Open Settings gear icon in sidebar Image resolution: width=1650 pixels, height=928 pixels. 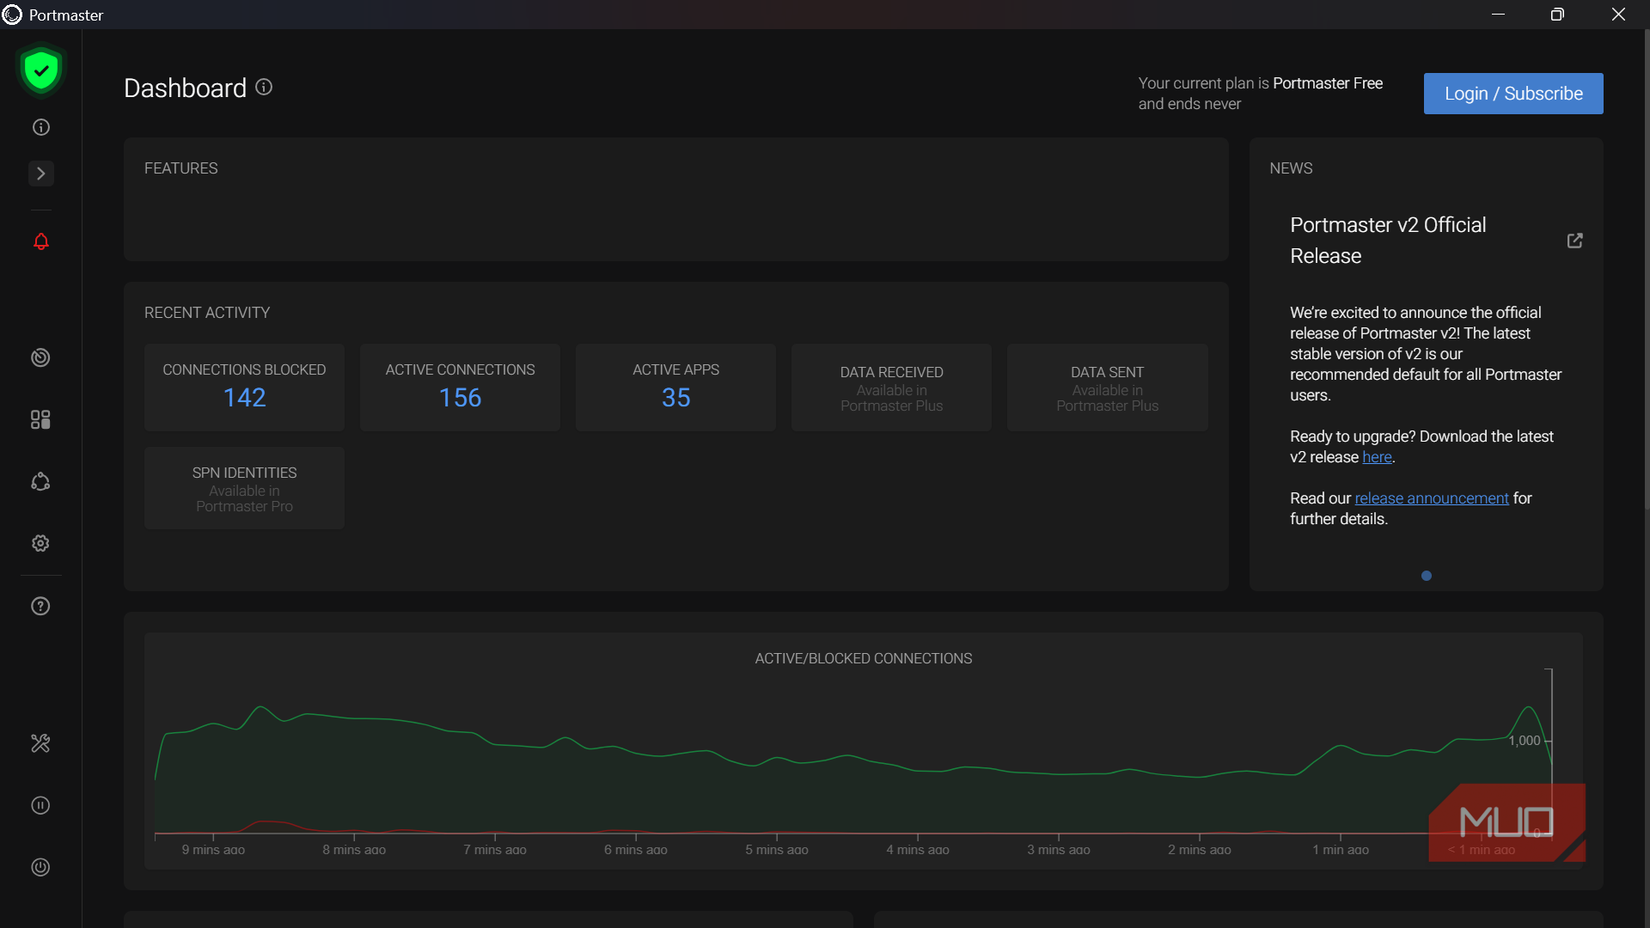pyautogui.click(x=41, y=543)
